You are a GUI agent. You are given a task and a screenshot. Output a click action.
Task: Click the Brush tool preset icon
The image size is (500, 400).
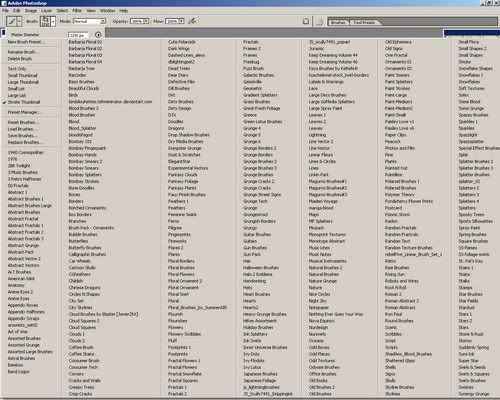pyautogui.click(x=12, y=22)
